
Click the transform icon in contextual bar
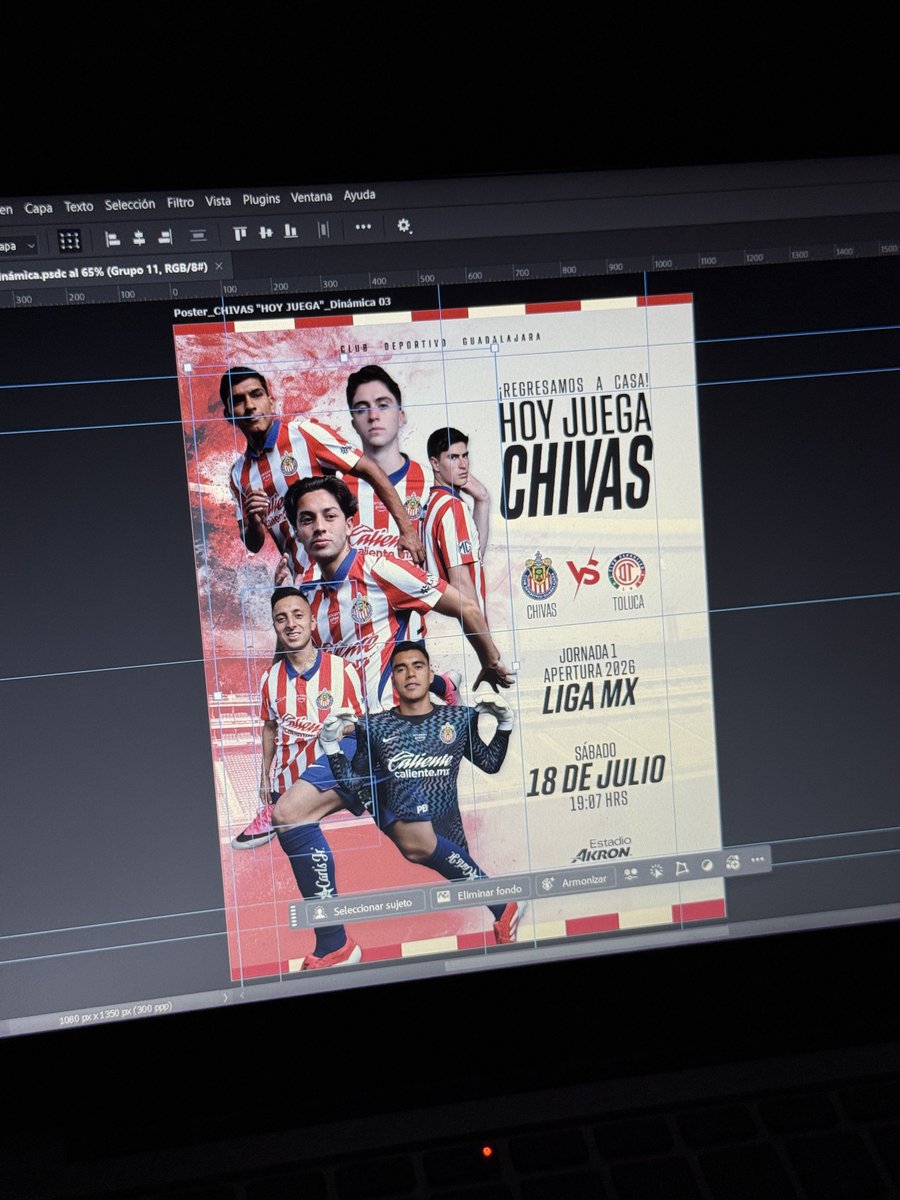(x=682, y=867)
